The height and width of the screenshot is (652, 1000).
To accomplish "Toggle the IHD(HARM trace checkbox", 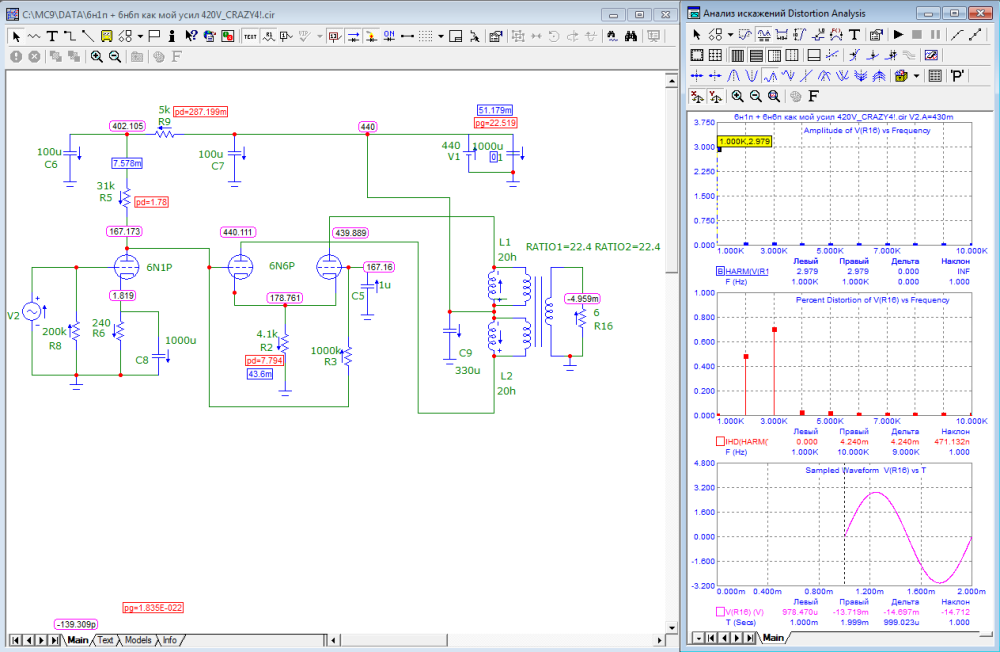I will [x=719, y=441].
